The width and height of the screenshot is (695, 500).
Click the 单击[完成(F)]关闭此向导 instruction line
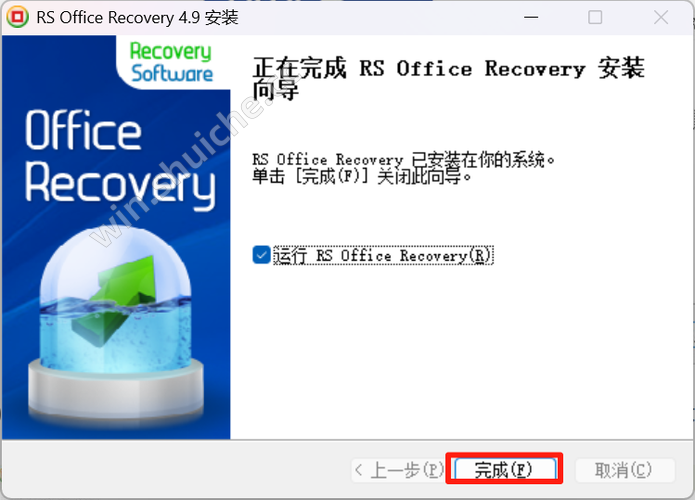tap(362, 177)
